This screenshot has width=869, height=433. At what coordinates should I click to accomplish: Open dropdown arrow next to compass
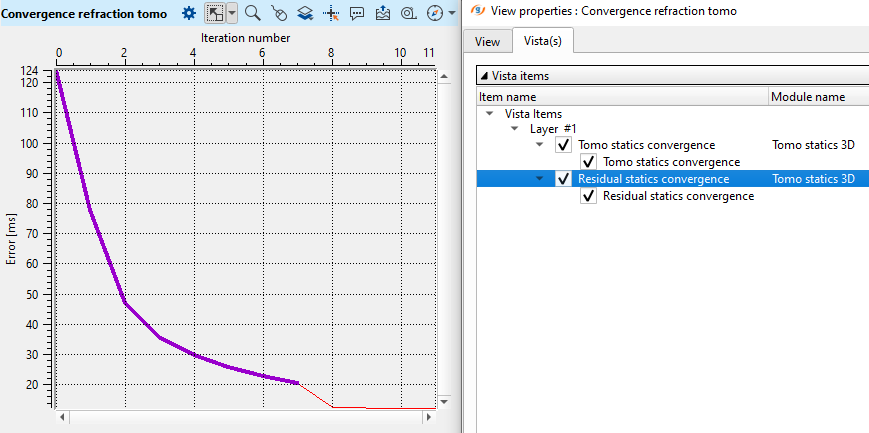[x=452, y=13]
